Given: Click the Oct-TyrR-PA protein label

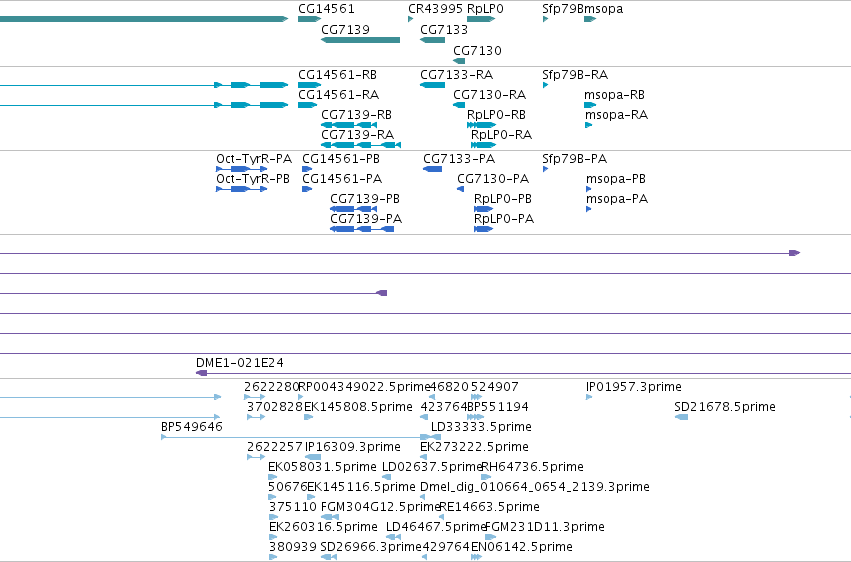Looking at the screenshot, I should point(253,158).
